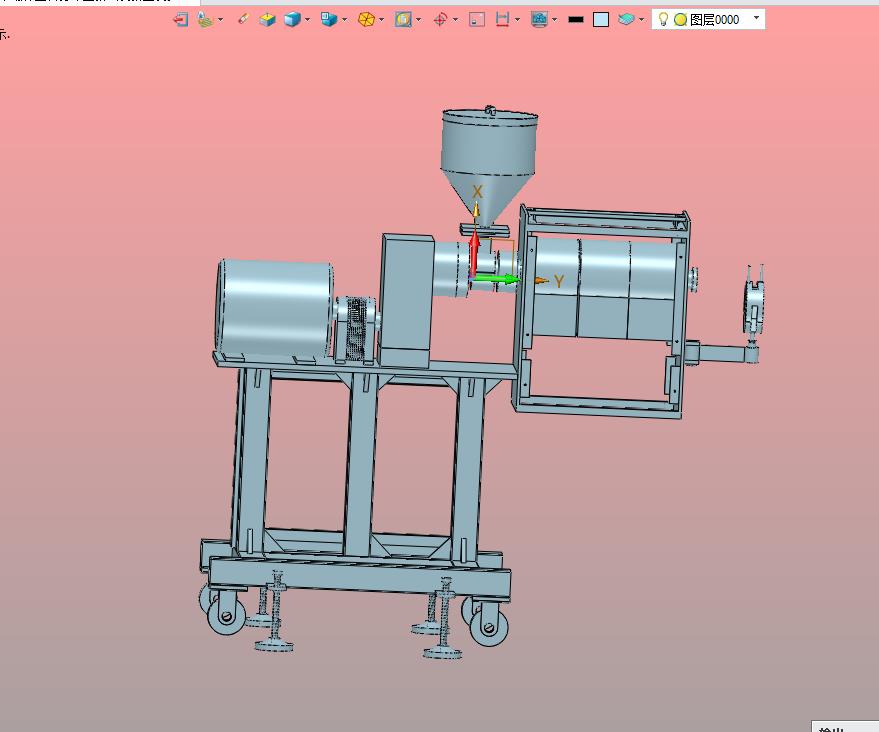Click the yellow circle layer status icon
This screenshot has height=732, width=879.
point(681,20)
